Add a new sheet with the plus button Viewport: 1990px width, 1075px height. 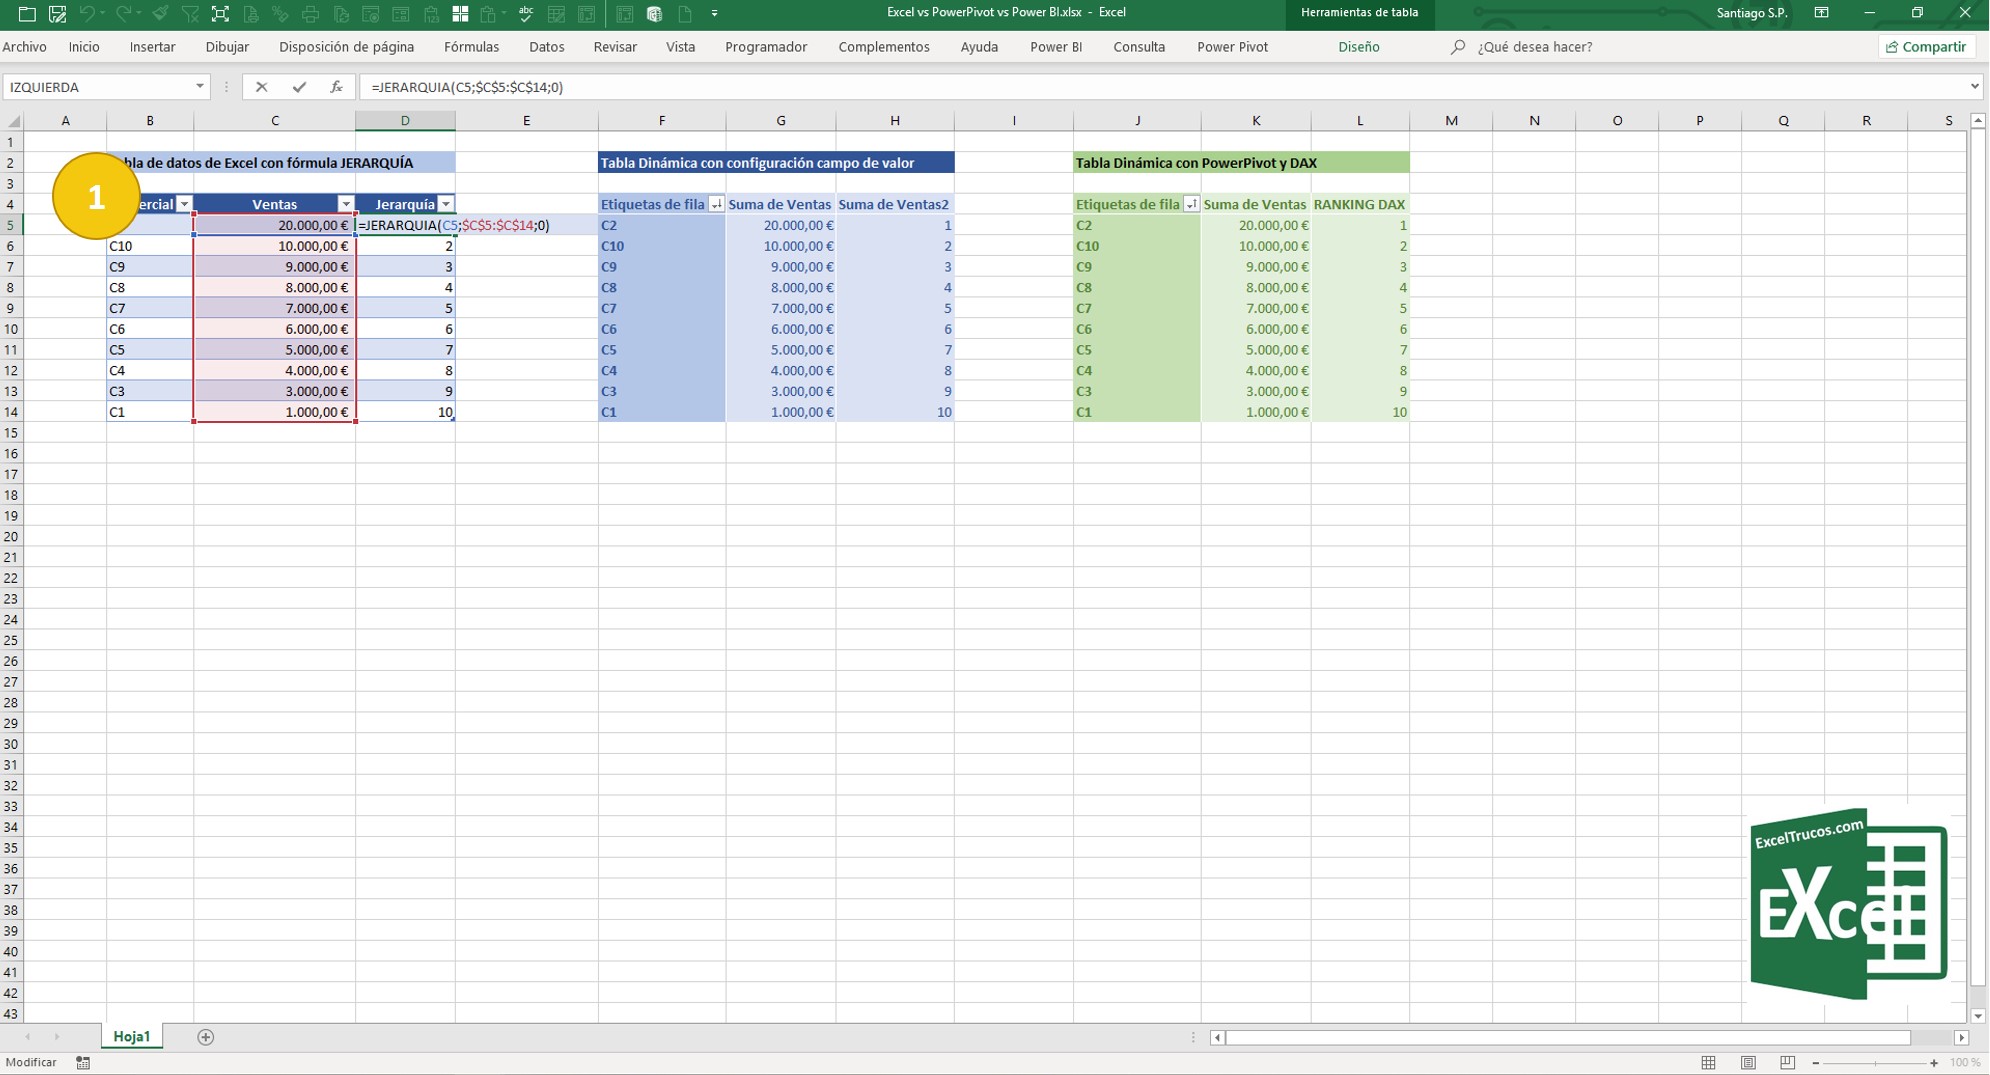[205, 1037]
